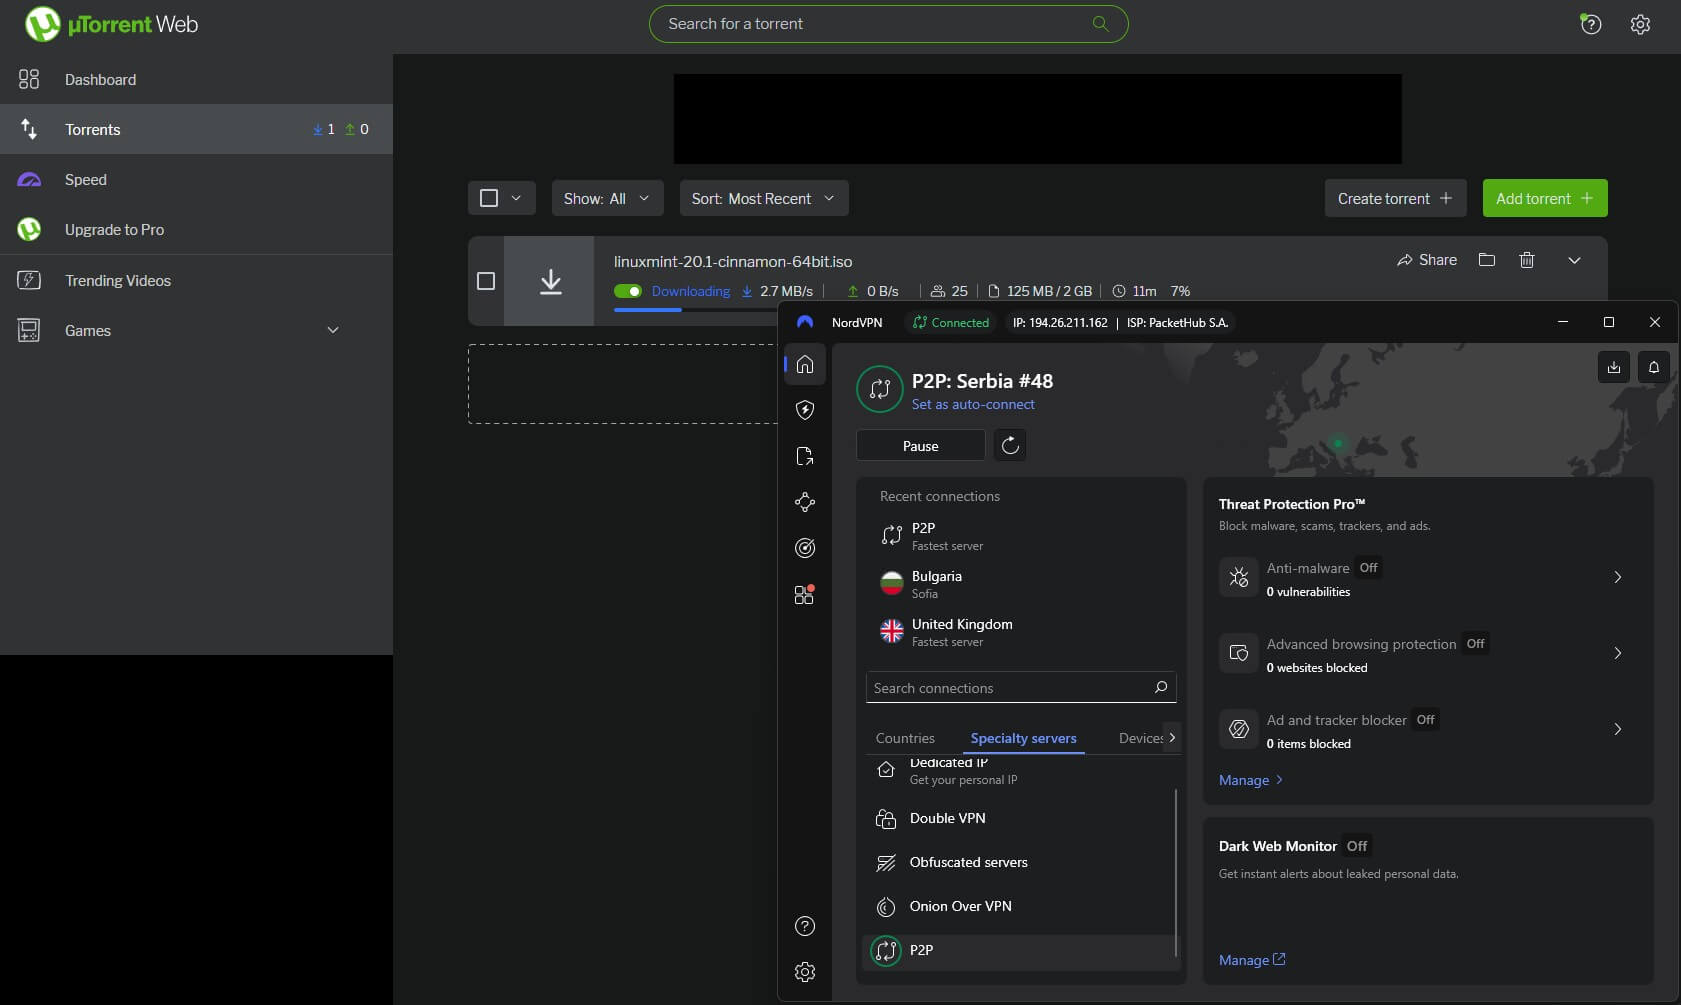Open Trending Videos in the uTorrent sidebar
Image resolution: width=1681 pixels, height=1005 pixels.
[117, 280]
